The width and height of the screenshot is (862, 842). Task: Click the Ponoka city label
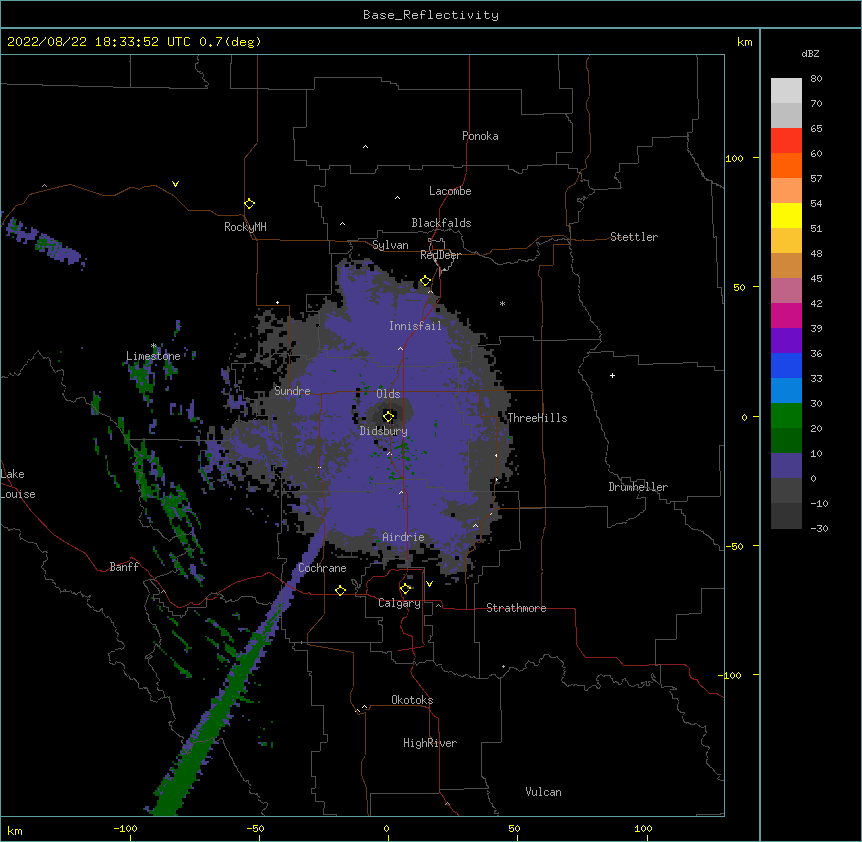[x=480, y=136]
